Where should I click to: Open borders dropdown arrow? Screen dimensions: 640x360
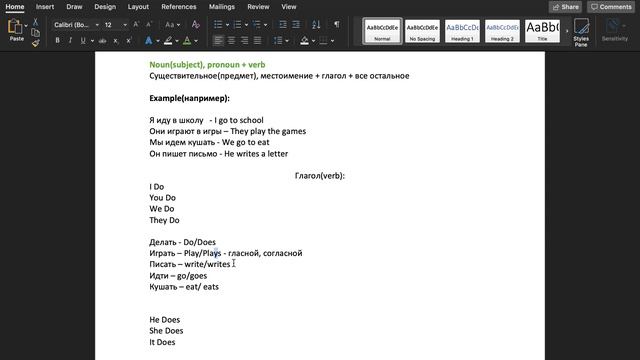coord(332,41)
